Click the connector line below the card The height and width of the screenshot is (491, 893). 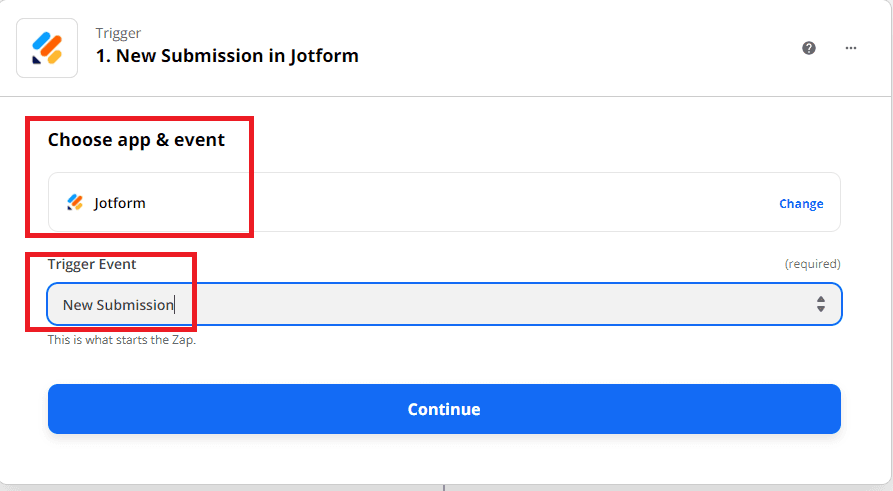click(444, 487)
